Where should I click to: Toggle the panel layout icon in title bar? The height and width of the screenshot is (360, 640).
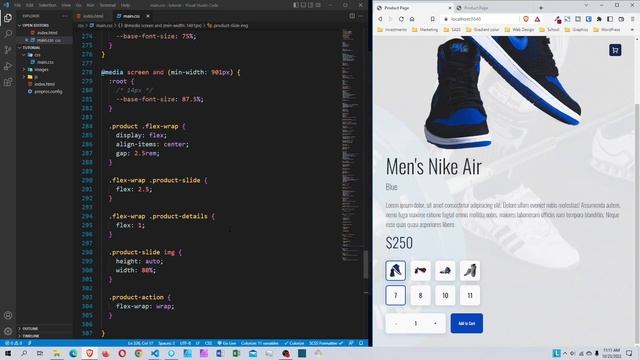point(303,5)
